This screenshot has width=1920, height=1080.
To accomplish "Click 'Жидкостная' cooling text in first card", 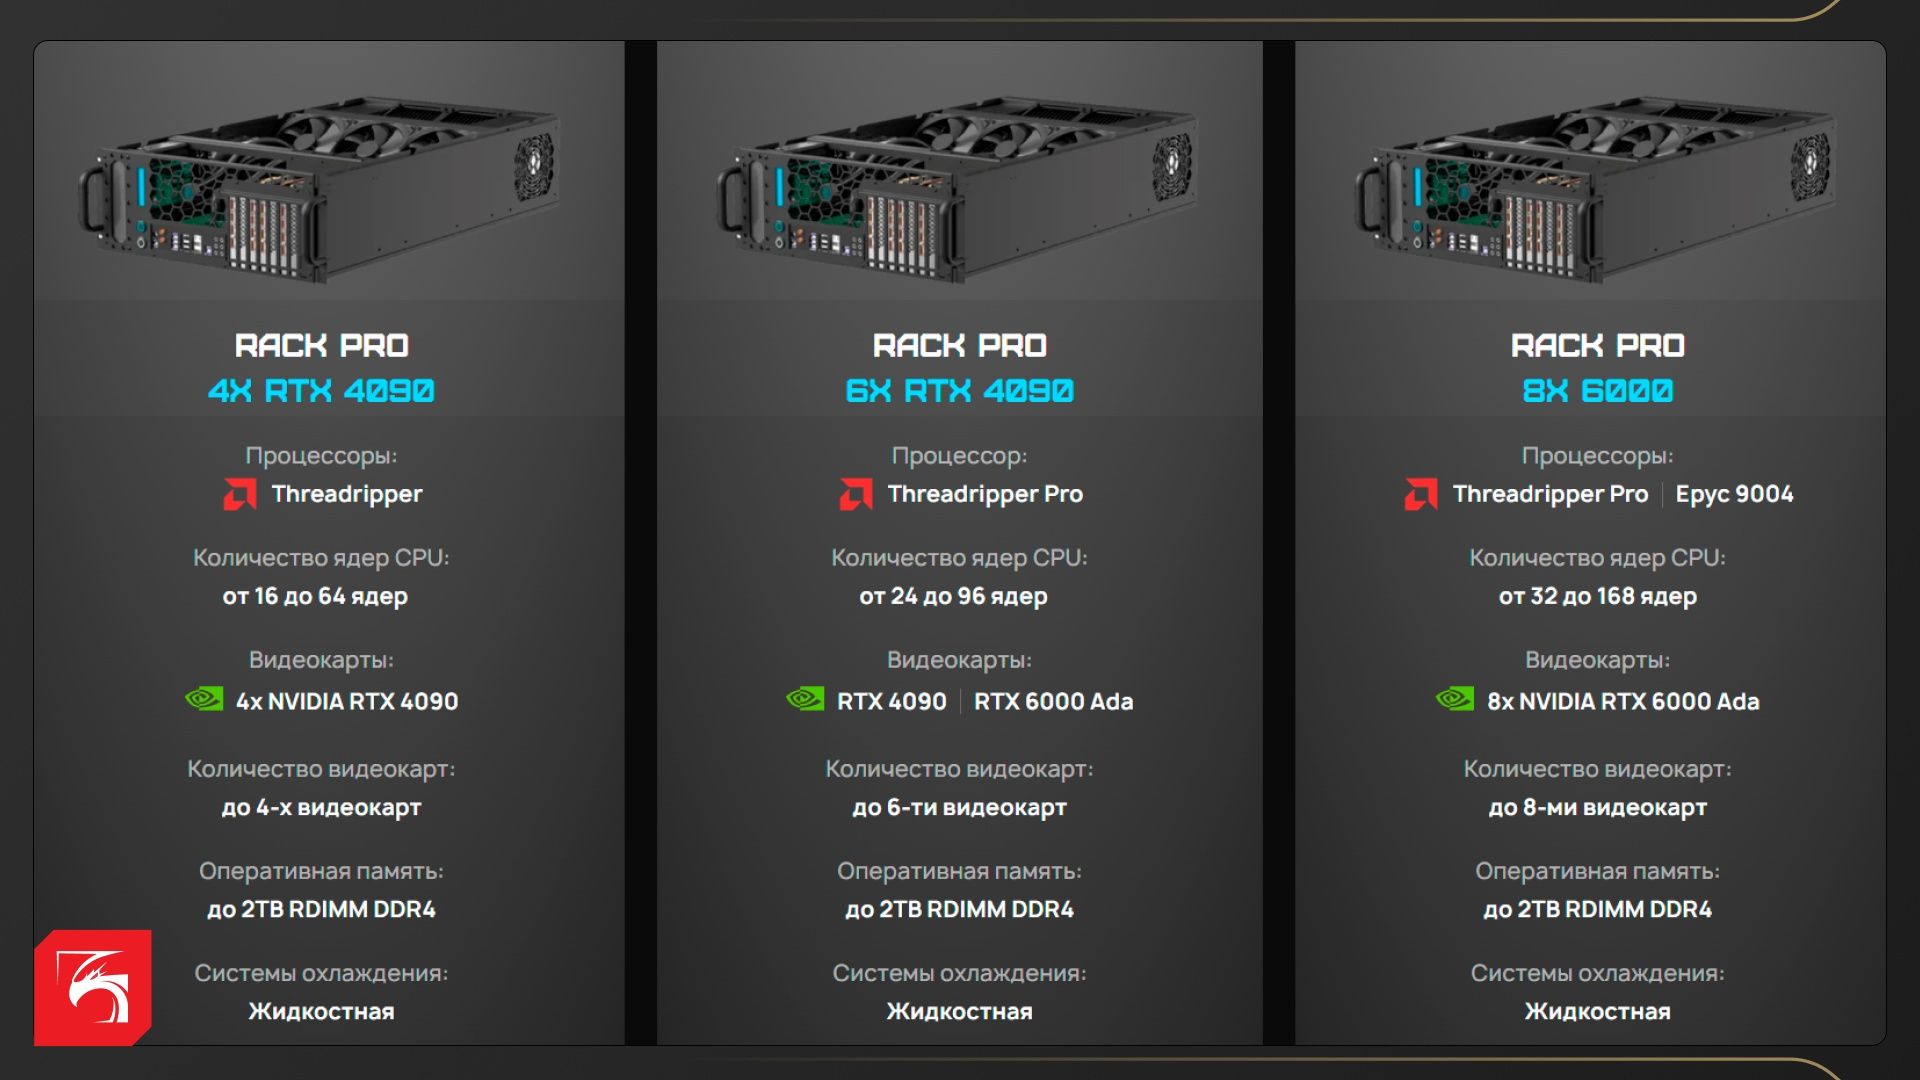I will [321, 1011].
